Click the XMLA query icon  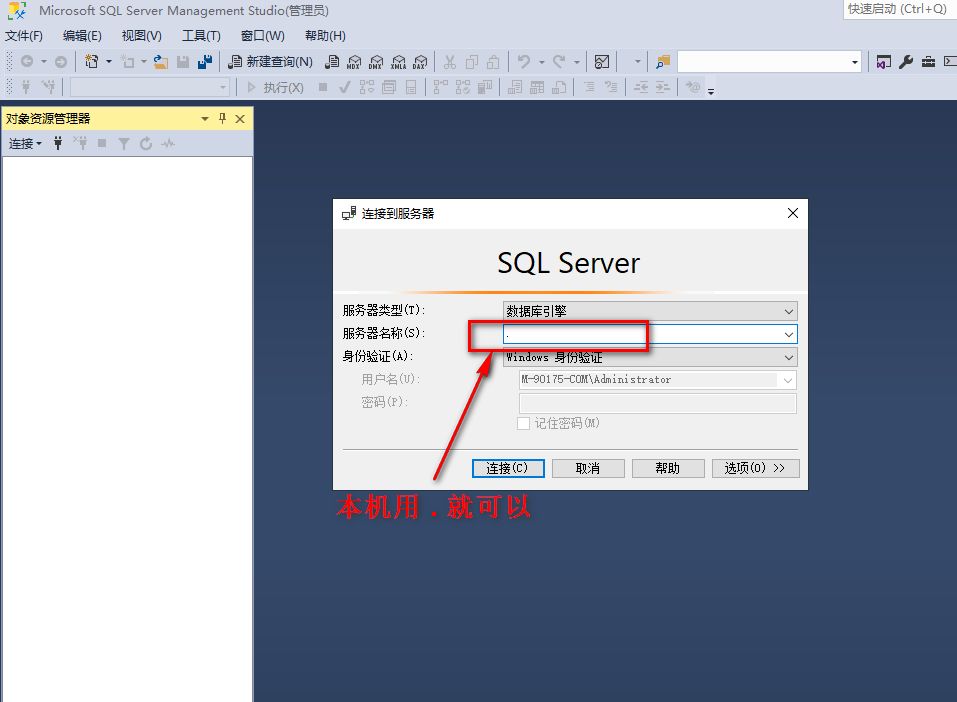click(398, 62)
